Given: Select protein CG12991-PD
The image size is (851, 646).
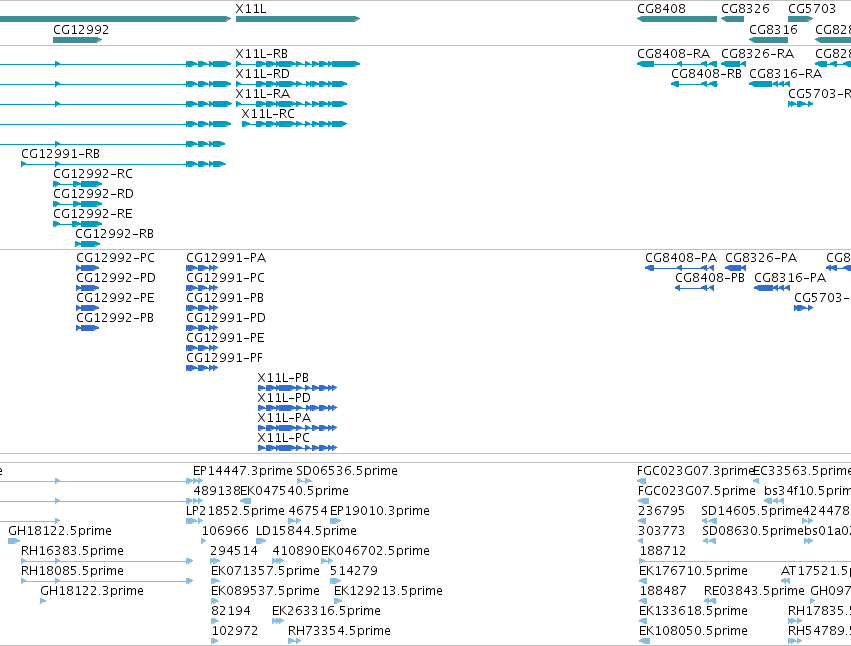Looking at the screenshot, I should (202, 328).
